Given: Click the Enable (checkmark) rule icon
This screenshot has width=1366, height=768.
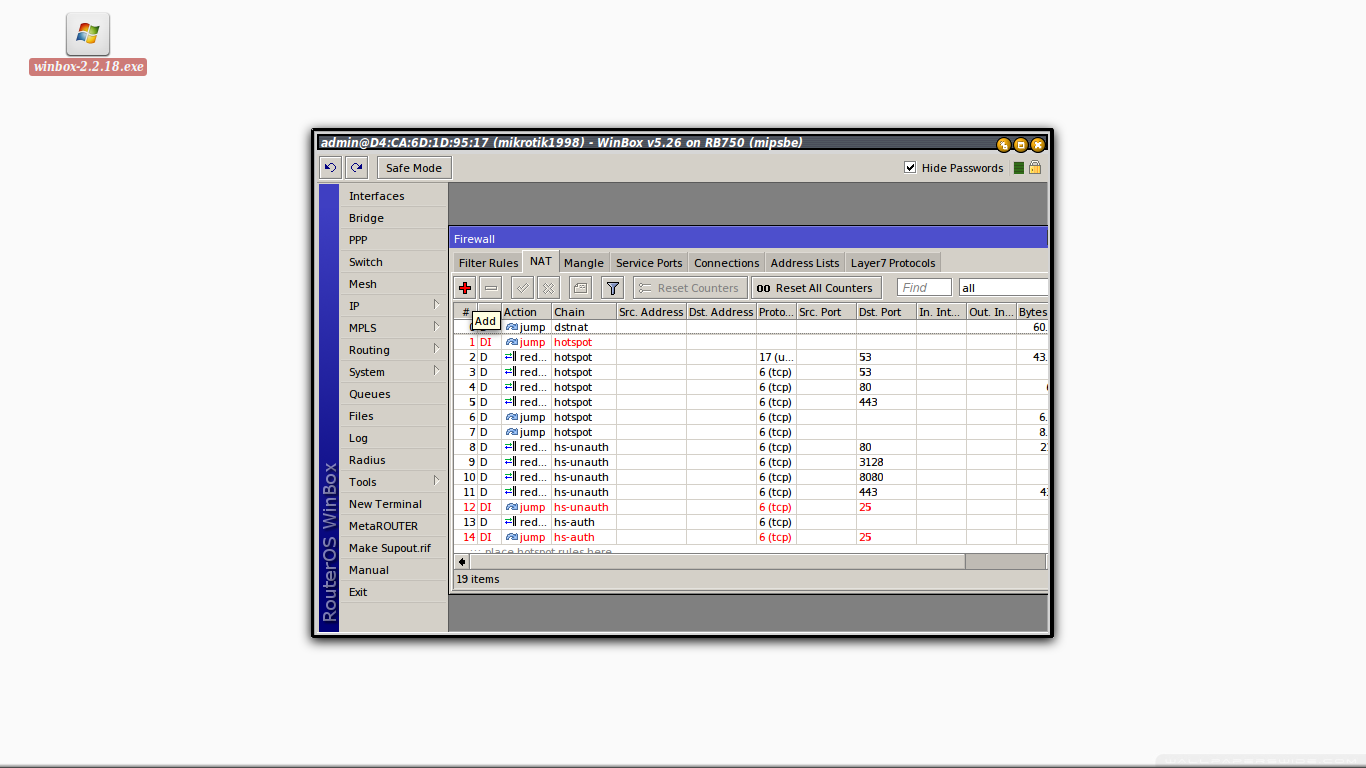Looking at the screenshot, I should click(522, 288).
